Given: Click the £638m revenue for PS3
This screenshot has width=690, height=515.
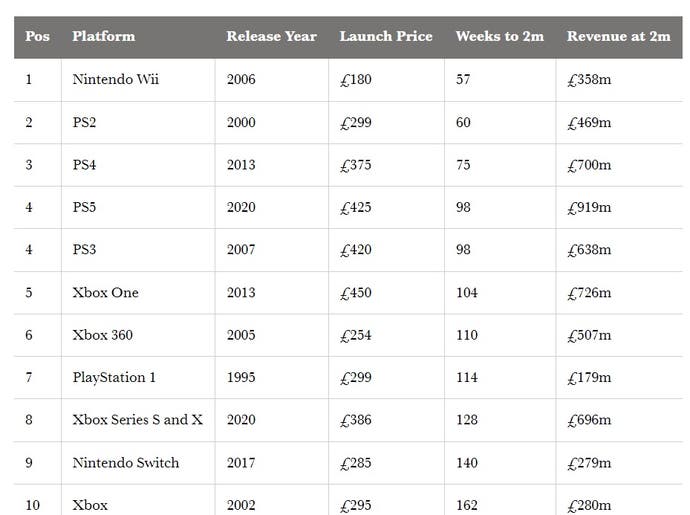Looking at the screenshot, I should pos(589,250).
